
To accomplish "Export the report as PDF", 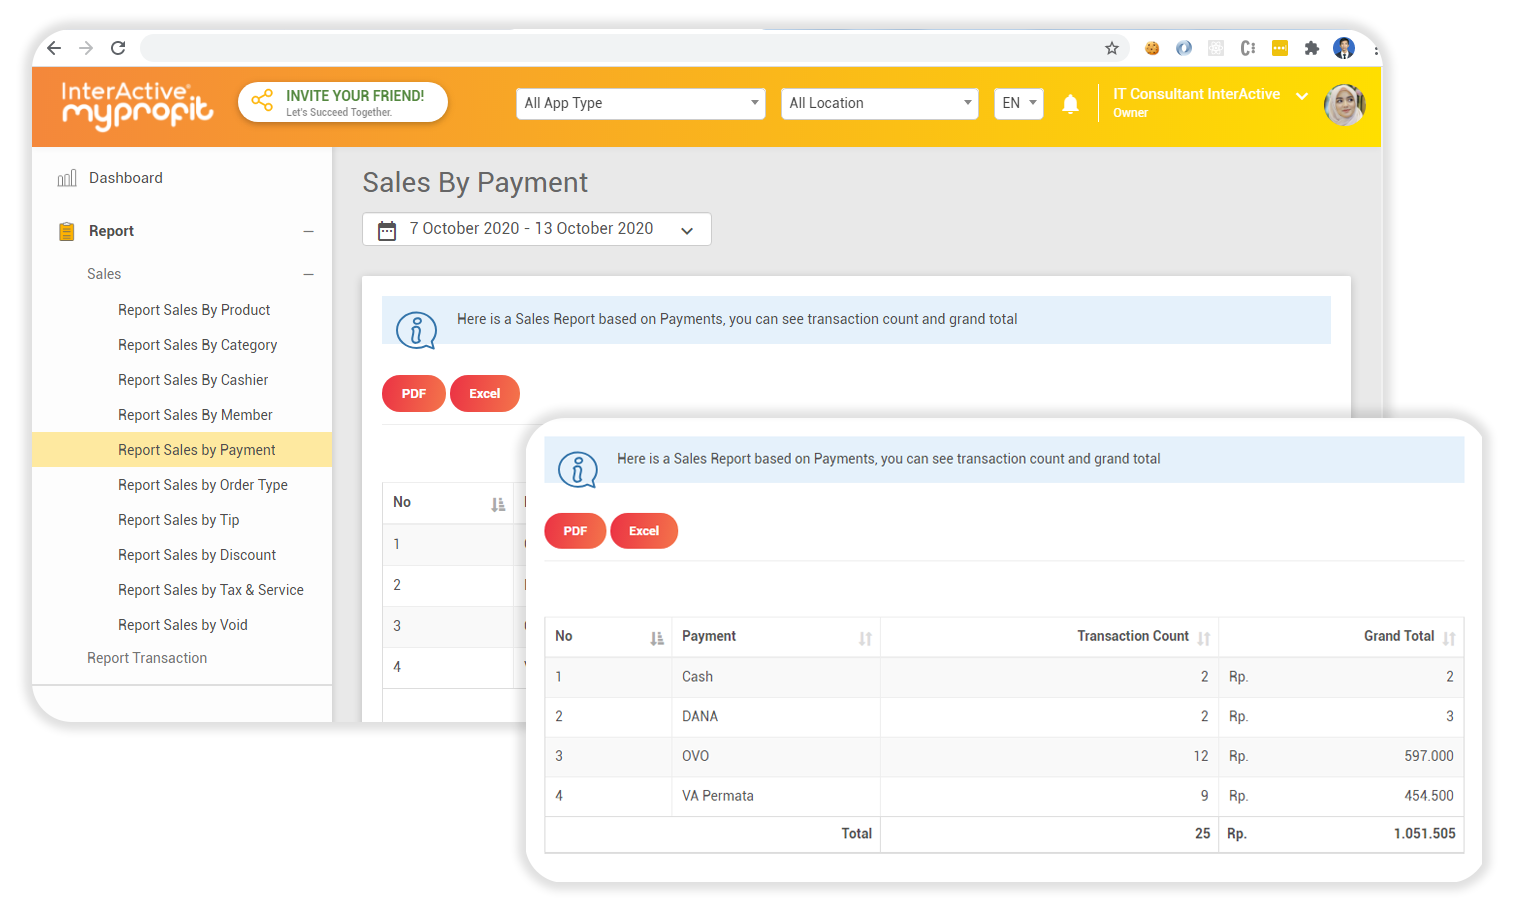I will point(575,531).
